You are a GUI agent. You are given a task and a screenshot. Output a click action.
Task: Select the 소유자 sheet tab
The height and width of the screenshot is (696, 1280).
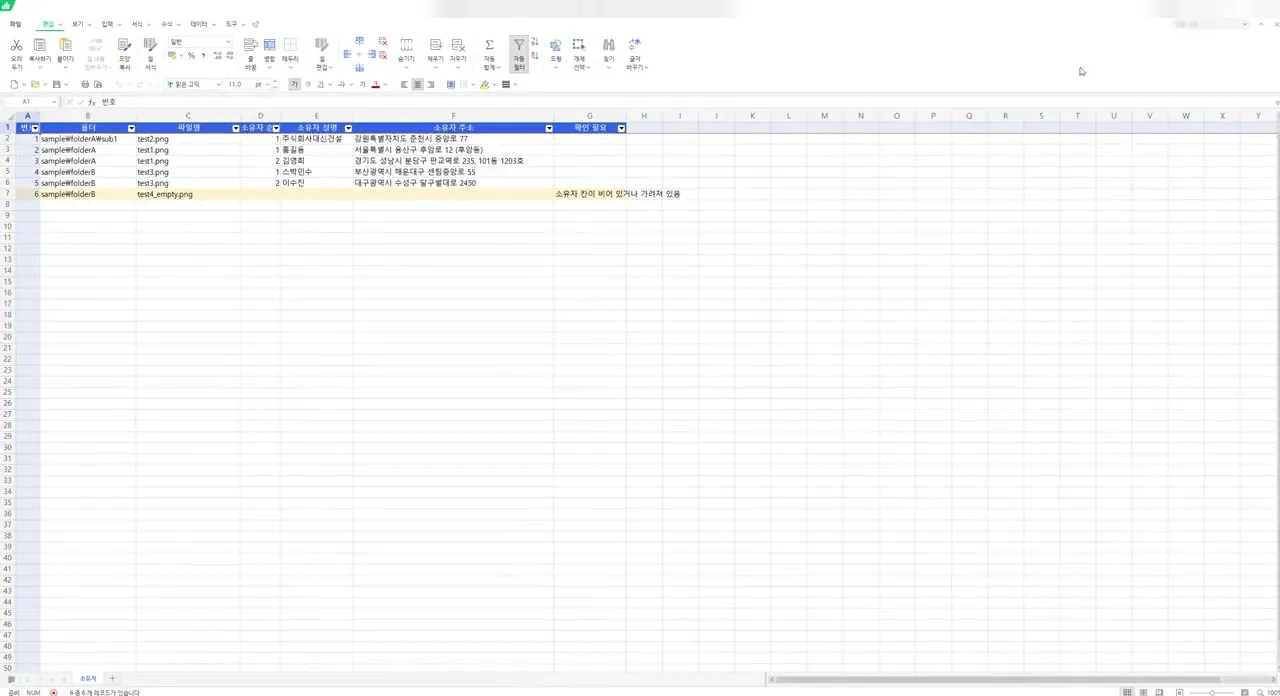pyautogui.click(x=88, y=679)
